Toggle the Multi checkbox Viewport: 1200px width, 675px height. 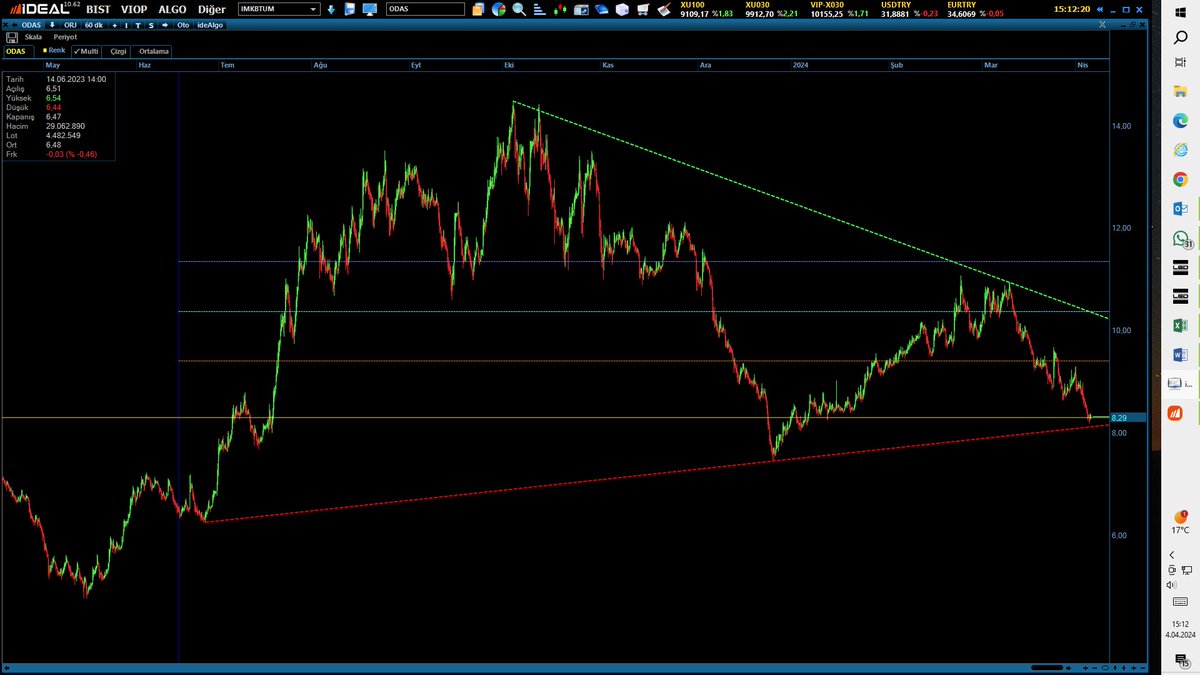pyautogui.click(x=85, y=51)
